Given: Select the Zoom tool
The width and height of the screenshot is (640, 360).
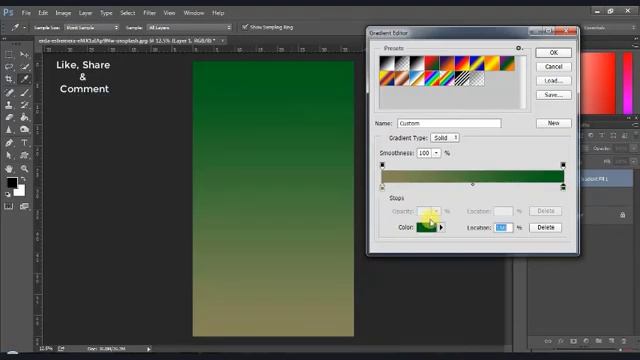Looking at the screenshot, I should click(24, 169).
